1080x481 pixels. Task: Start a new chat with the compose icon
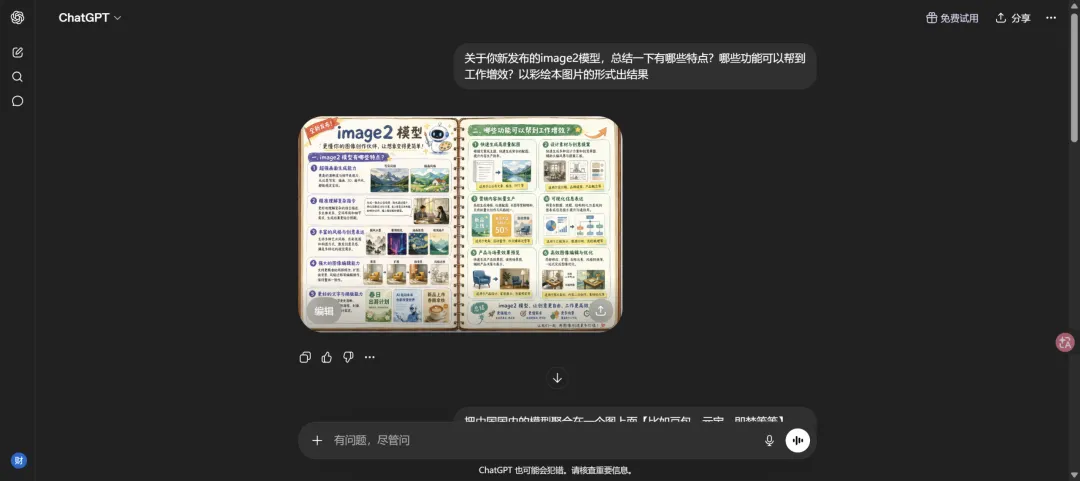click(18, 52)
